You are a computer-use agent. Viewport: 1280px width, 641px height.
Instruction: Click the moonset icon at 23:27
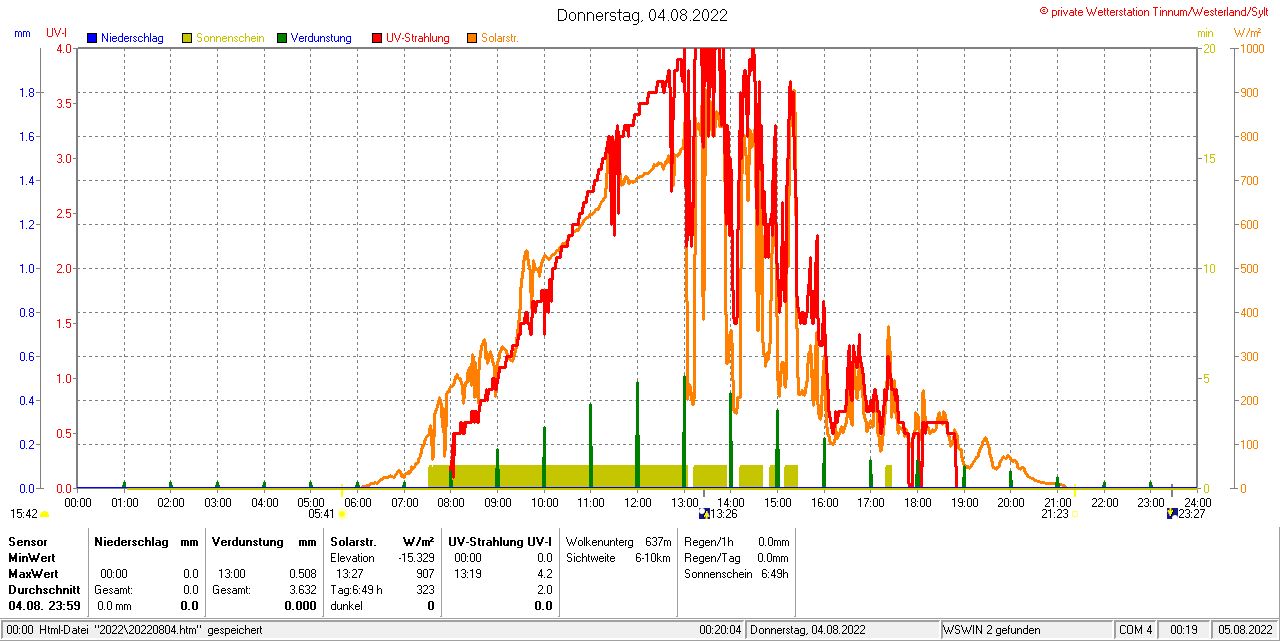[x=1172, y=514]
